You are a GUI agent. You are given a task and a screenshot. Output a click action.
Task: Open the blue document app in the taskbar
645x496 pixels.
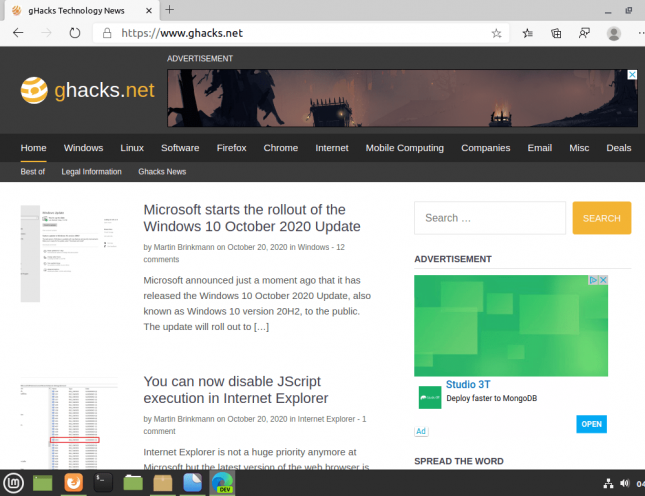click(192, 482)
